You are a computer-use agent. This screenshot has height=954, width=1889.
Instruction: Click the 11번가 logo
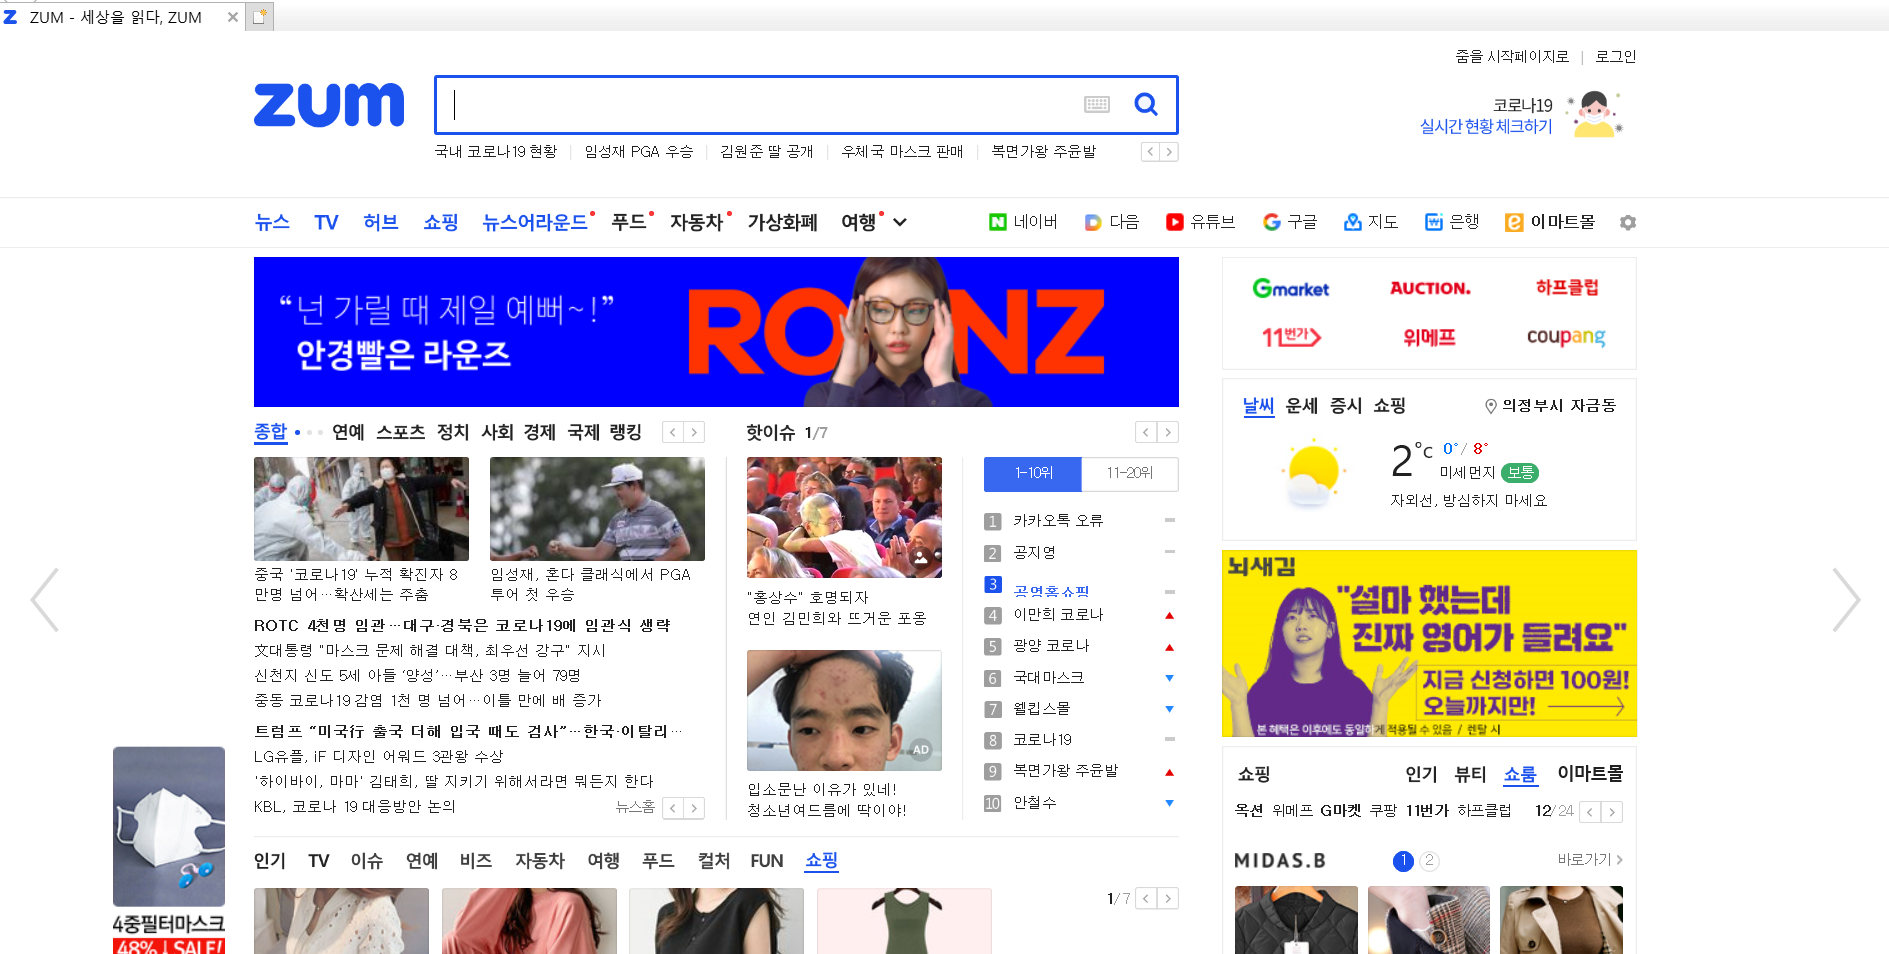[x=1291, y=337]
